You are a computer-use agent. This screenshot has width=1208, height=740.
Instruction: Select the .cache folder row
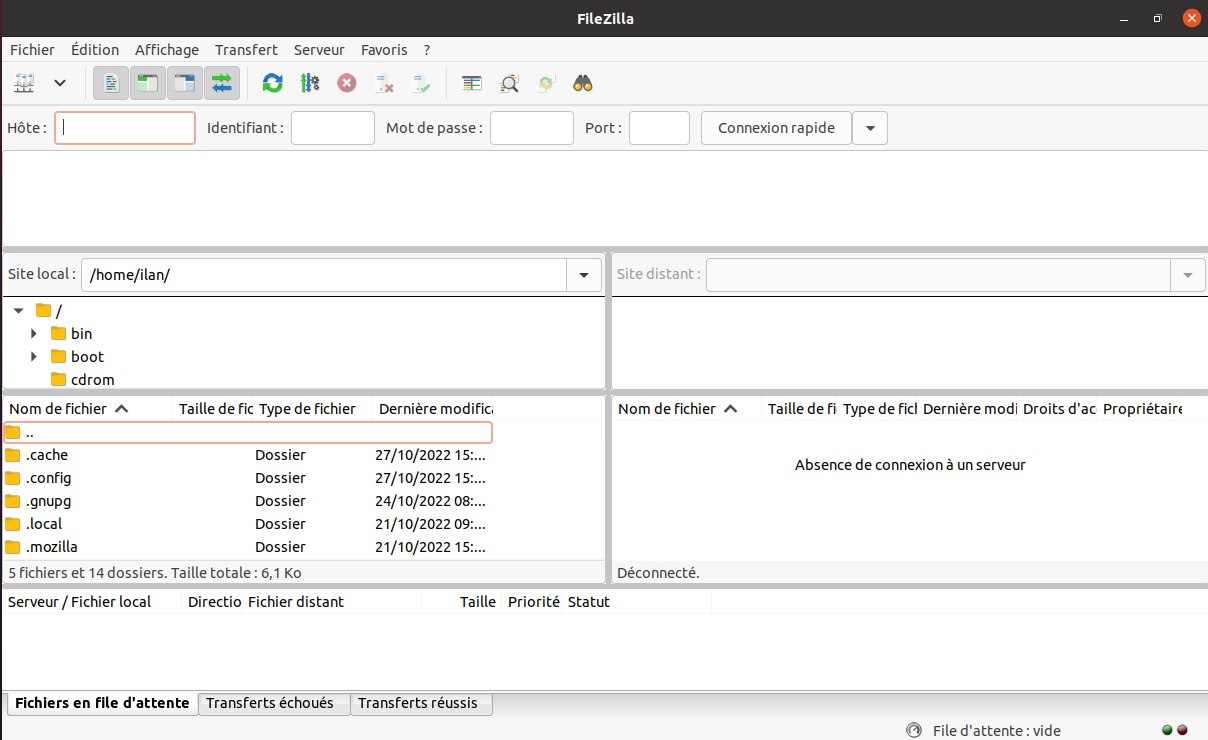[248, 455]
